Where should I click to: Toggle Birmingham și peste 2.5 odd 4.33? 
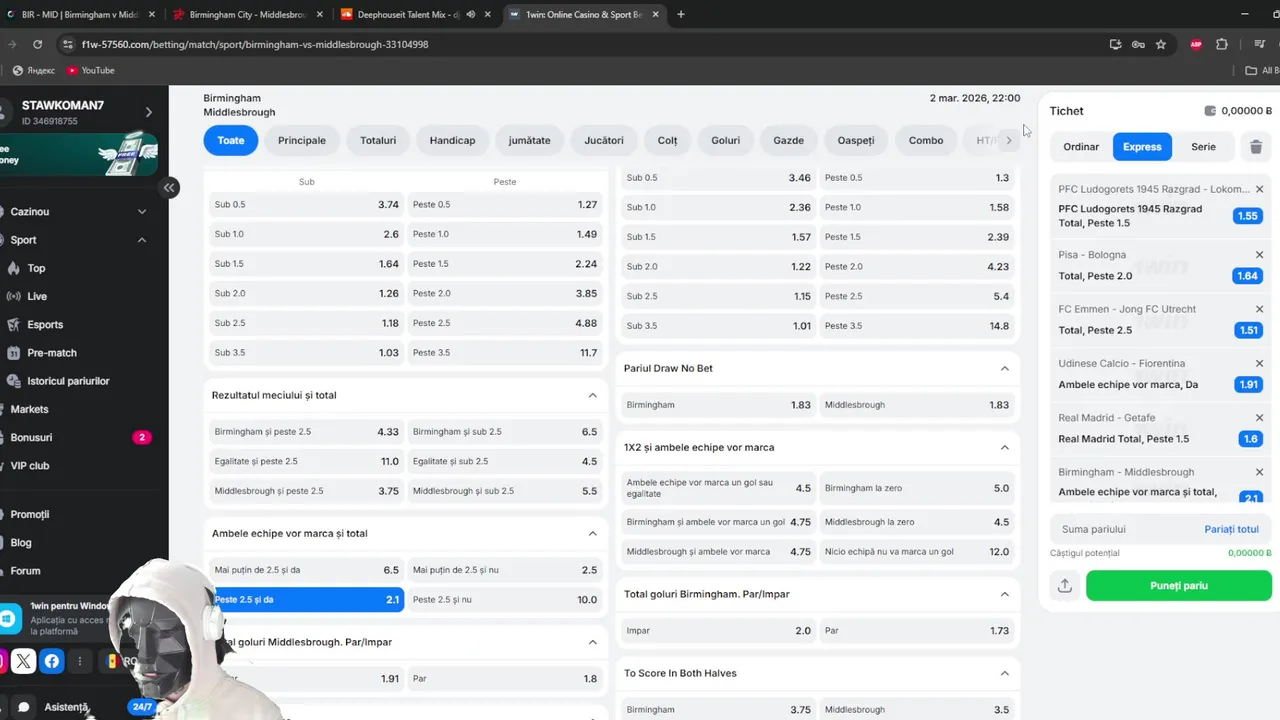tap(306, 432)
